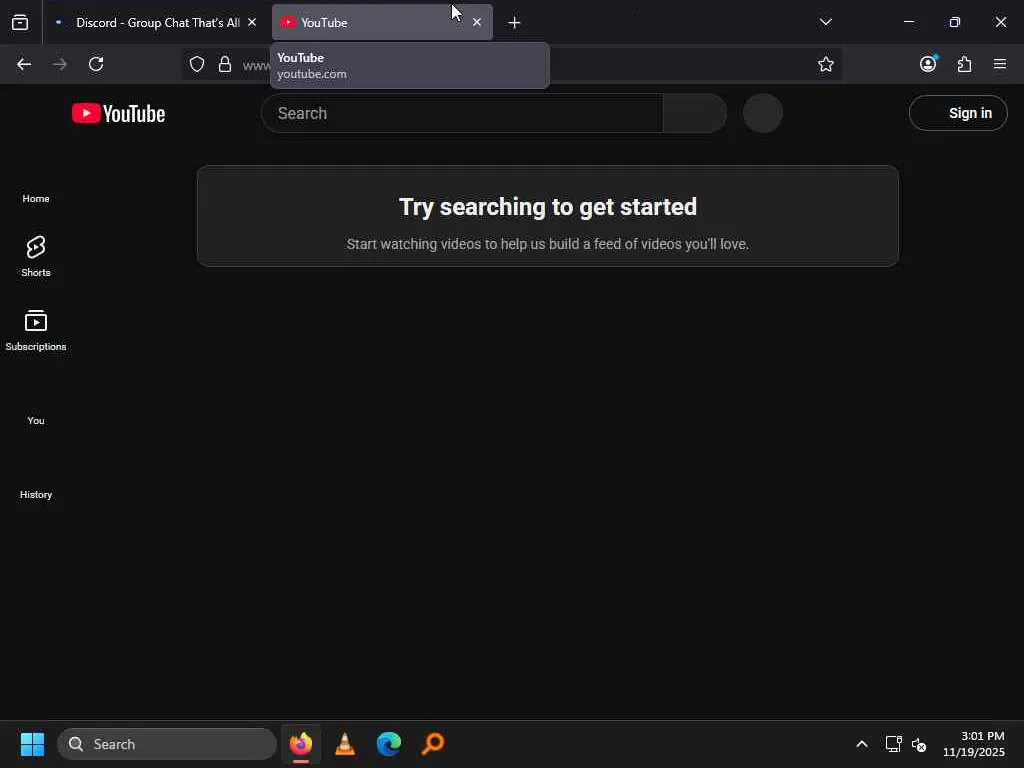1024x768 pixels.
Task: Open the Extensions puzzle icon
Action: click(964, 64)
